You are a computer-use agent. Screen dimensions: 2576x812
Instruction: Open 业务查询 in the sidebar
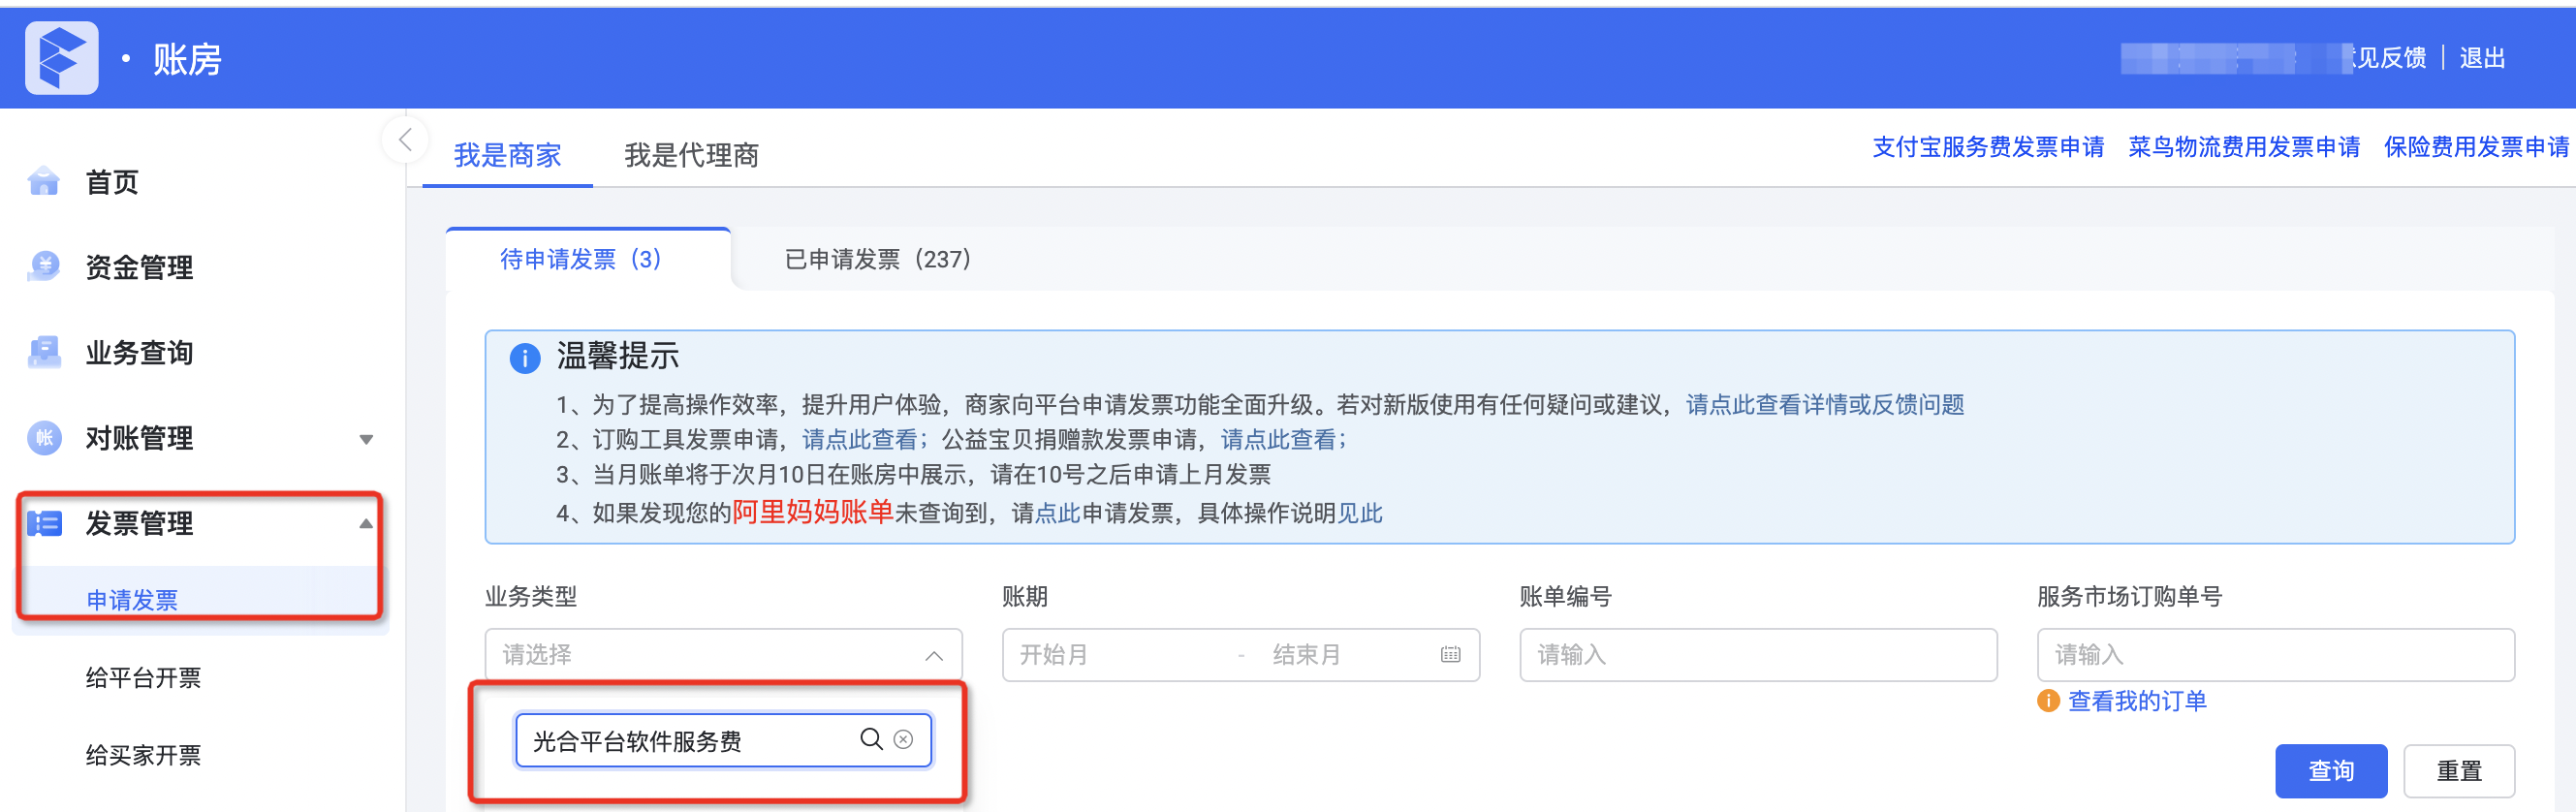139,352
